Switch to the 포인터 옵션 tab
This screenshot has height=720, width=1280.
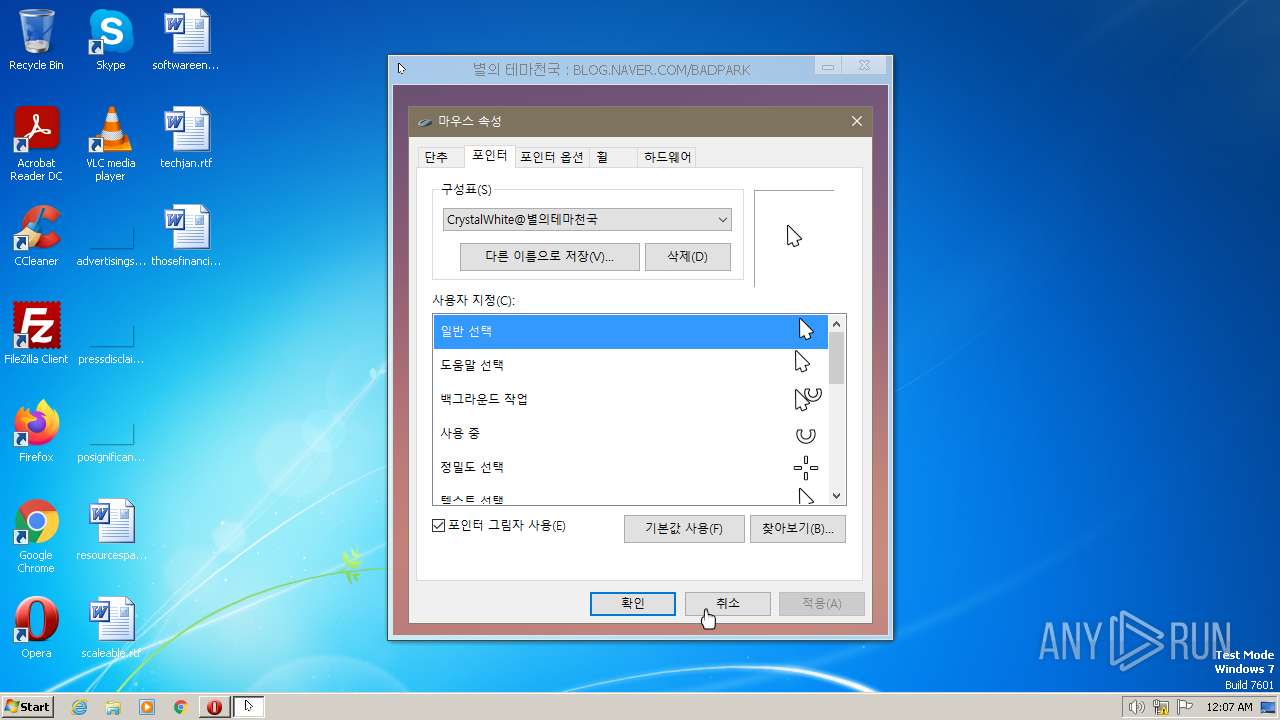click(552, 157)
